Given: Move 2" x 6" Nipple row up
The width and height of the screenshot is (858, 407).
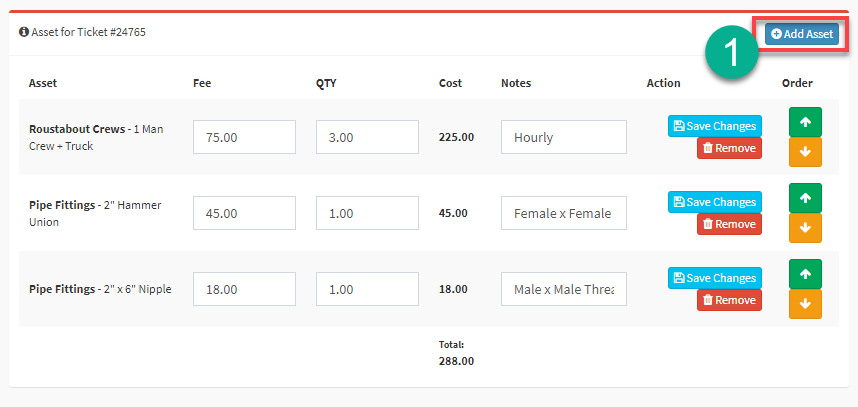Looking at the screenshot, I should (805, 274).
